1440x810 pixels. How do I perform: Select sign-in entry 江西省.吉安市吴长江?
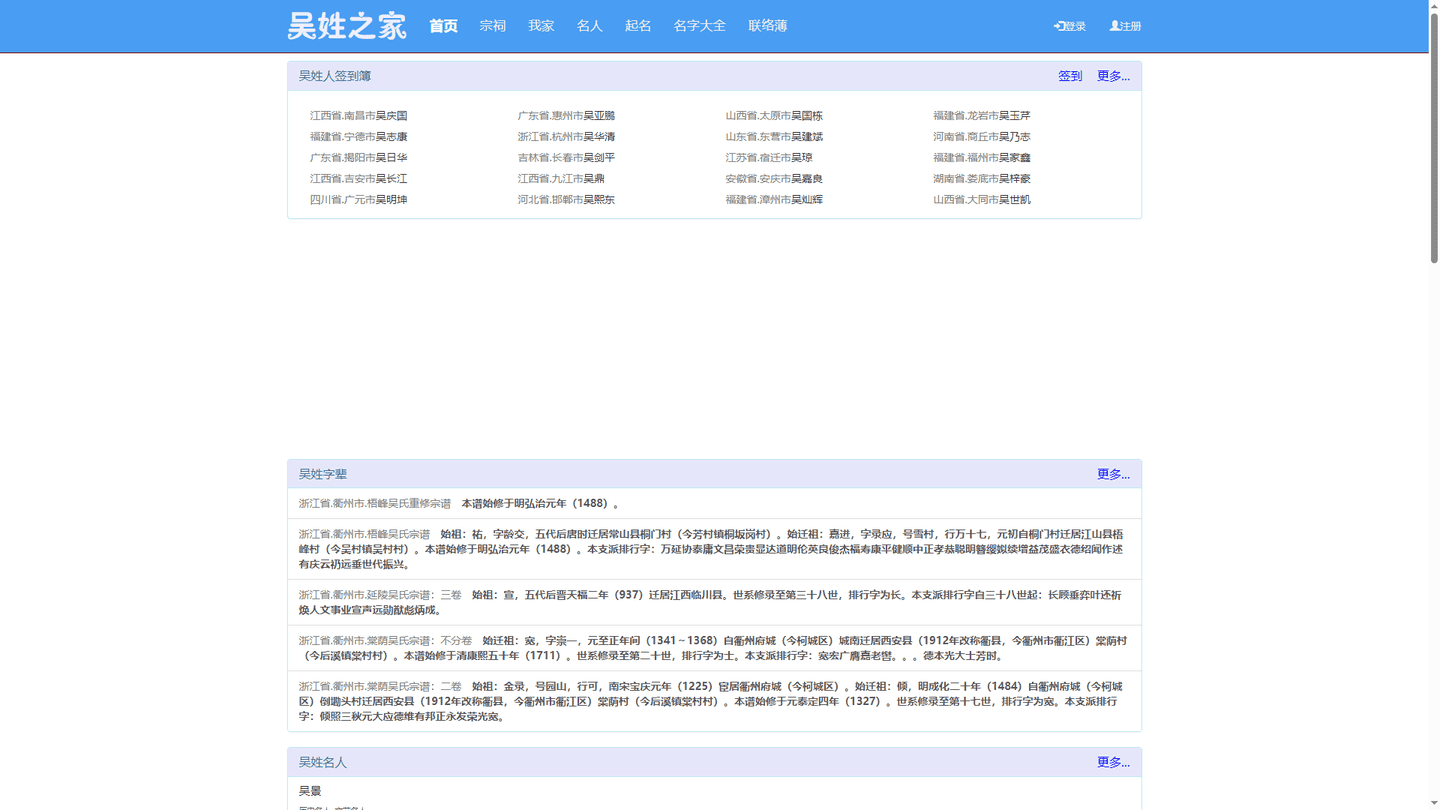[x=359, y=179]
